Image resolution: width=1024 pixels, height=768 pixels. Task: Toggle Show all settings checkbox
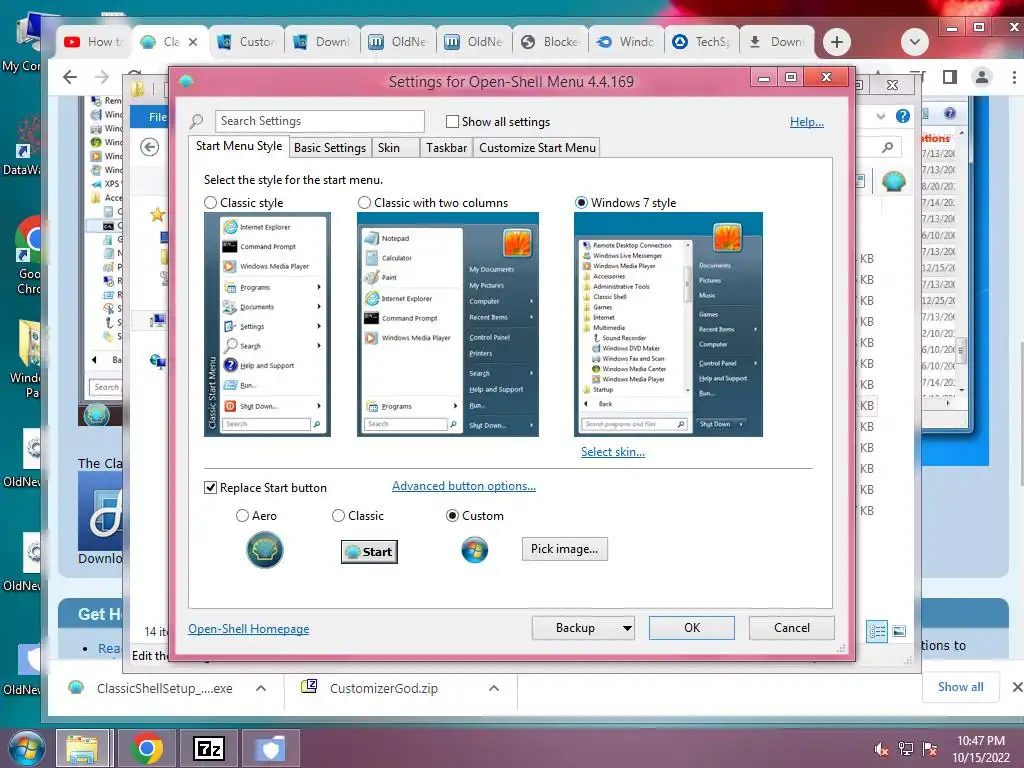pos(452,121)
